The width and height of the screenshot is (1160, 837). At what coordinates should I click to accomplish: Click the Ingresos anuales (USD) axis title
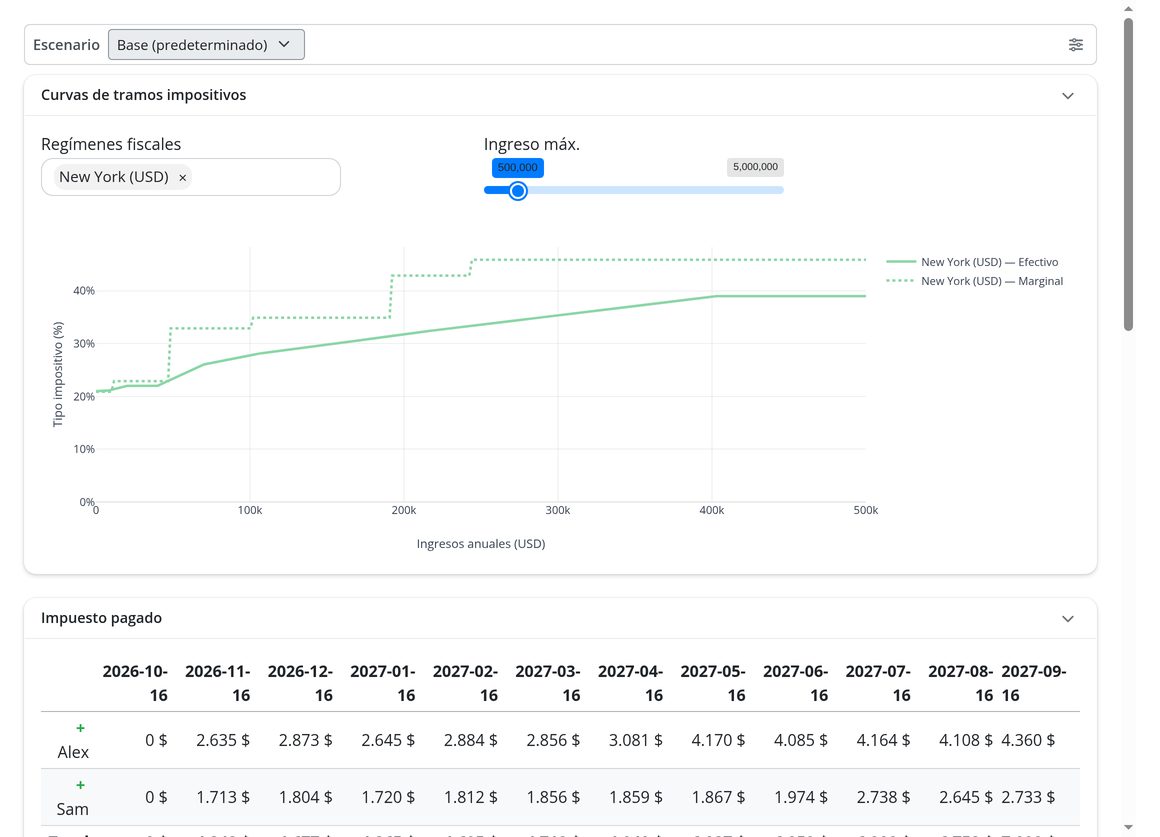481,544
